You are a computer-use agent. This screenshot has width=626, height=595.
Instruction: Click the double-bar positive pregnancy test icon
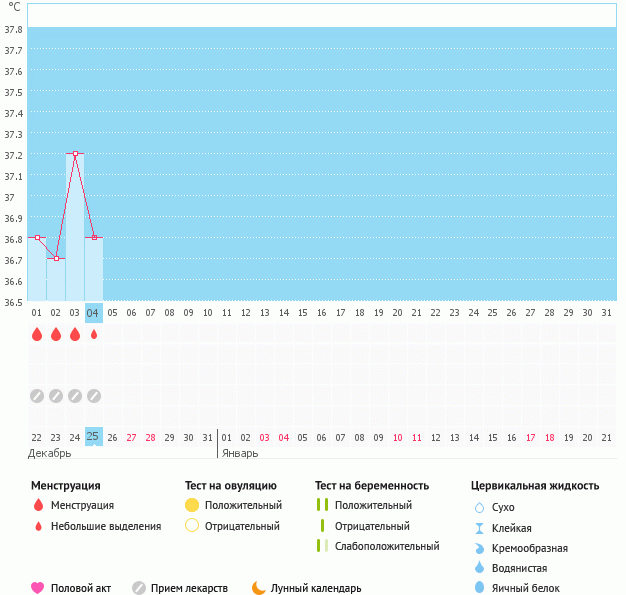pos(322,505)
